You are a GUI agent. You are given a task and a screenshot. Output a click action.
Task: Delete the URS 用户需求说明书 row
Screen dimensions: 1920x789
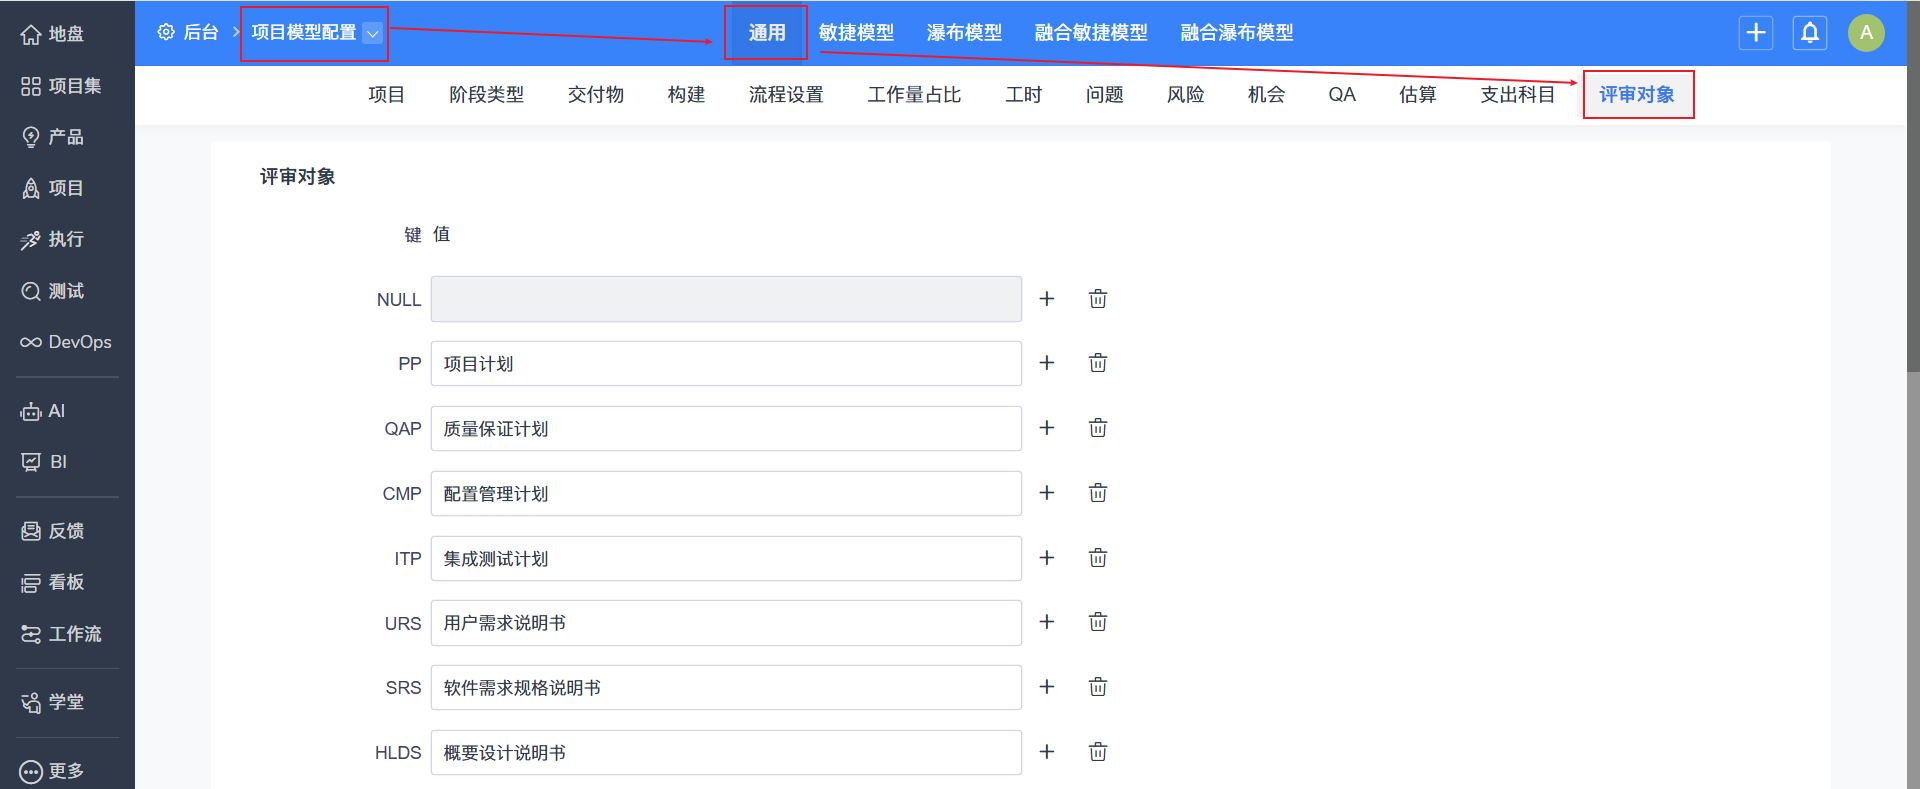coord(1098,622)
